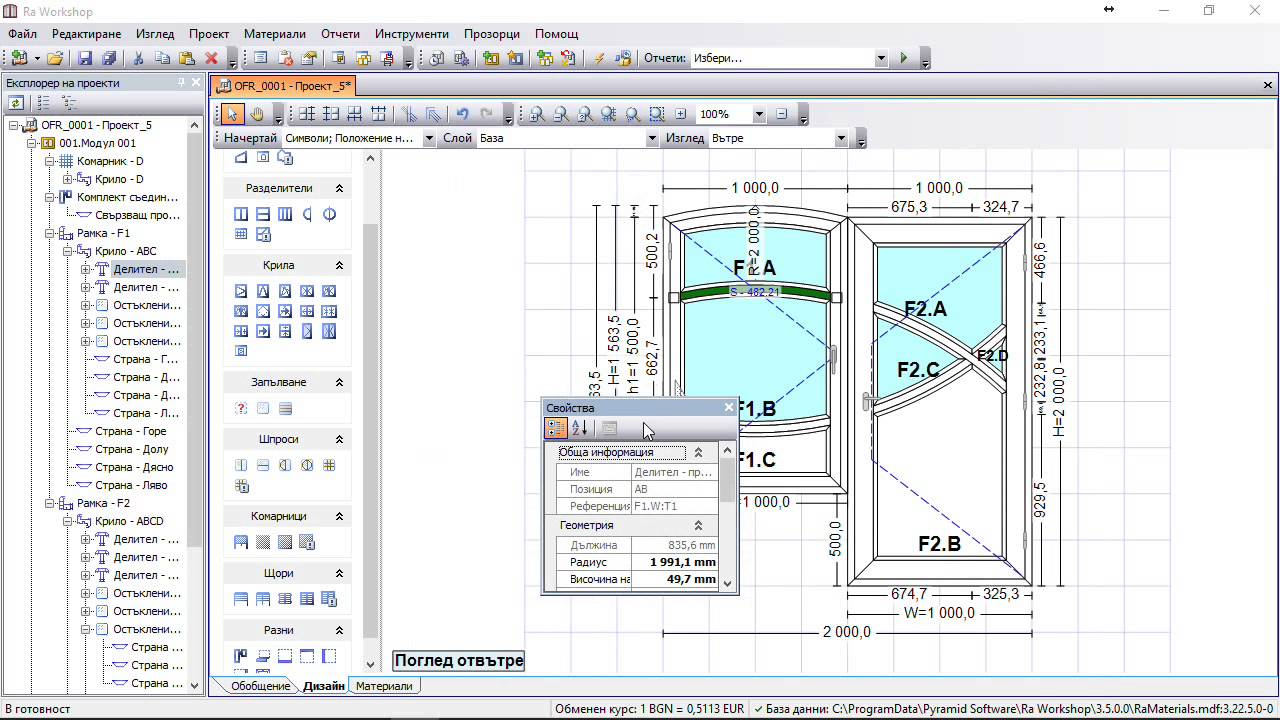Toggle alphabetical sort in Свойства panel
This screenshot has height=720, width=1280.
[x=580, y=428]
